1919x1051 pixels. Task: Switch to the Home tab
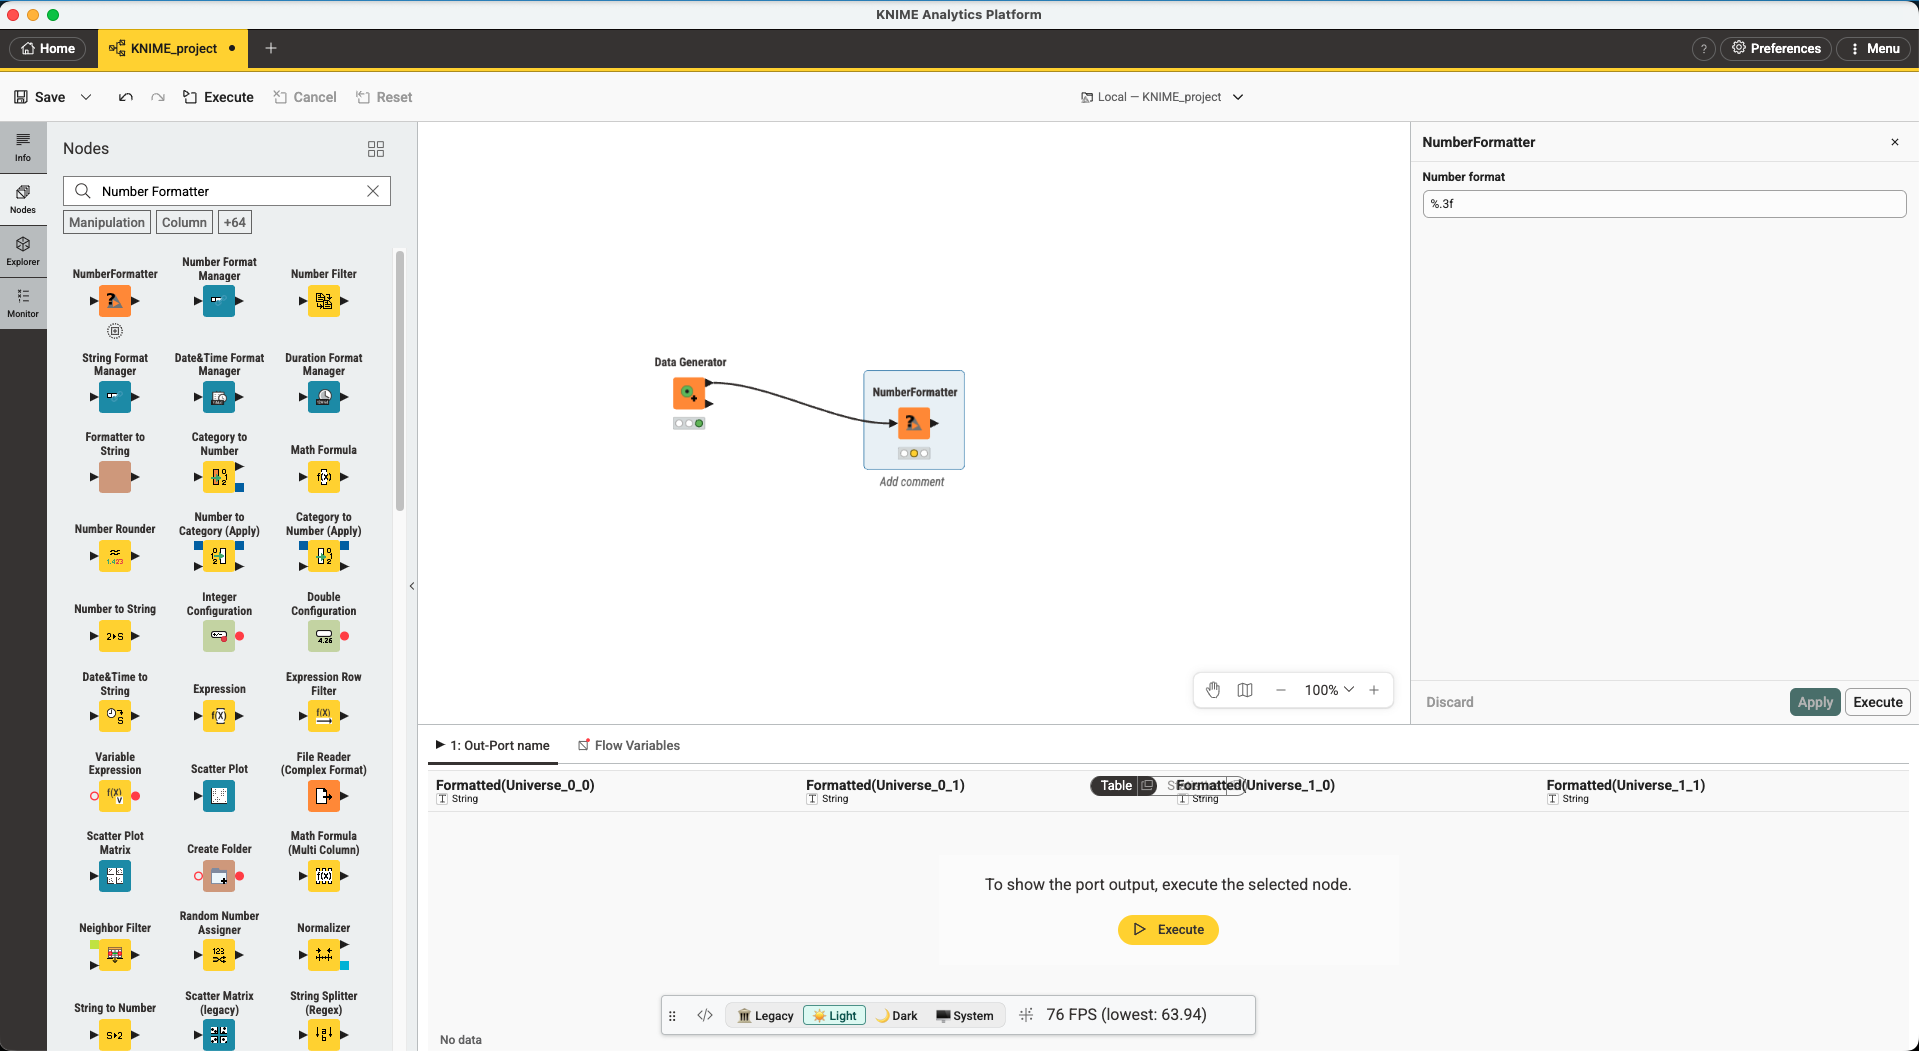(48, 48)
